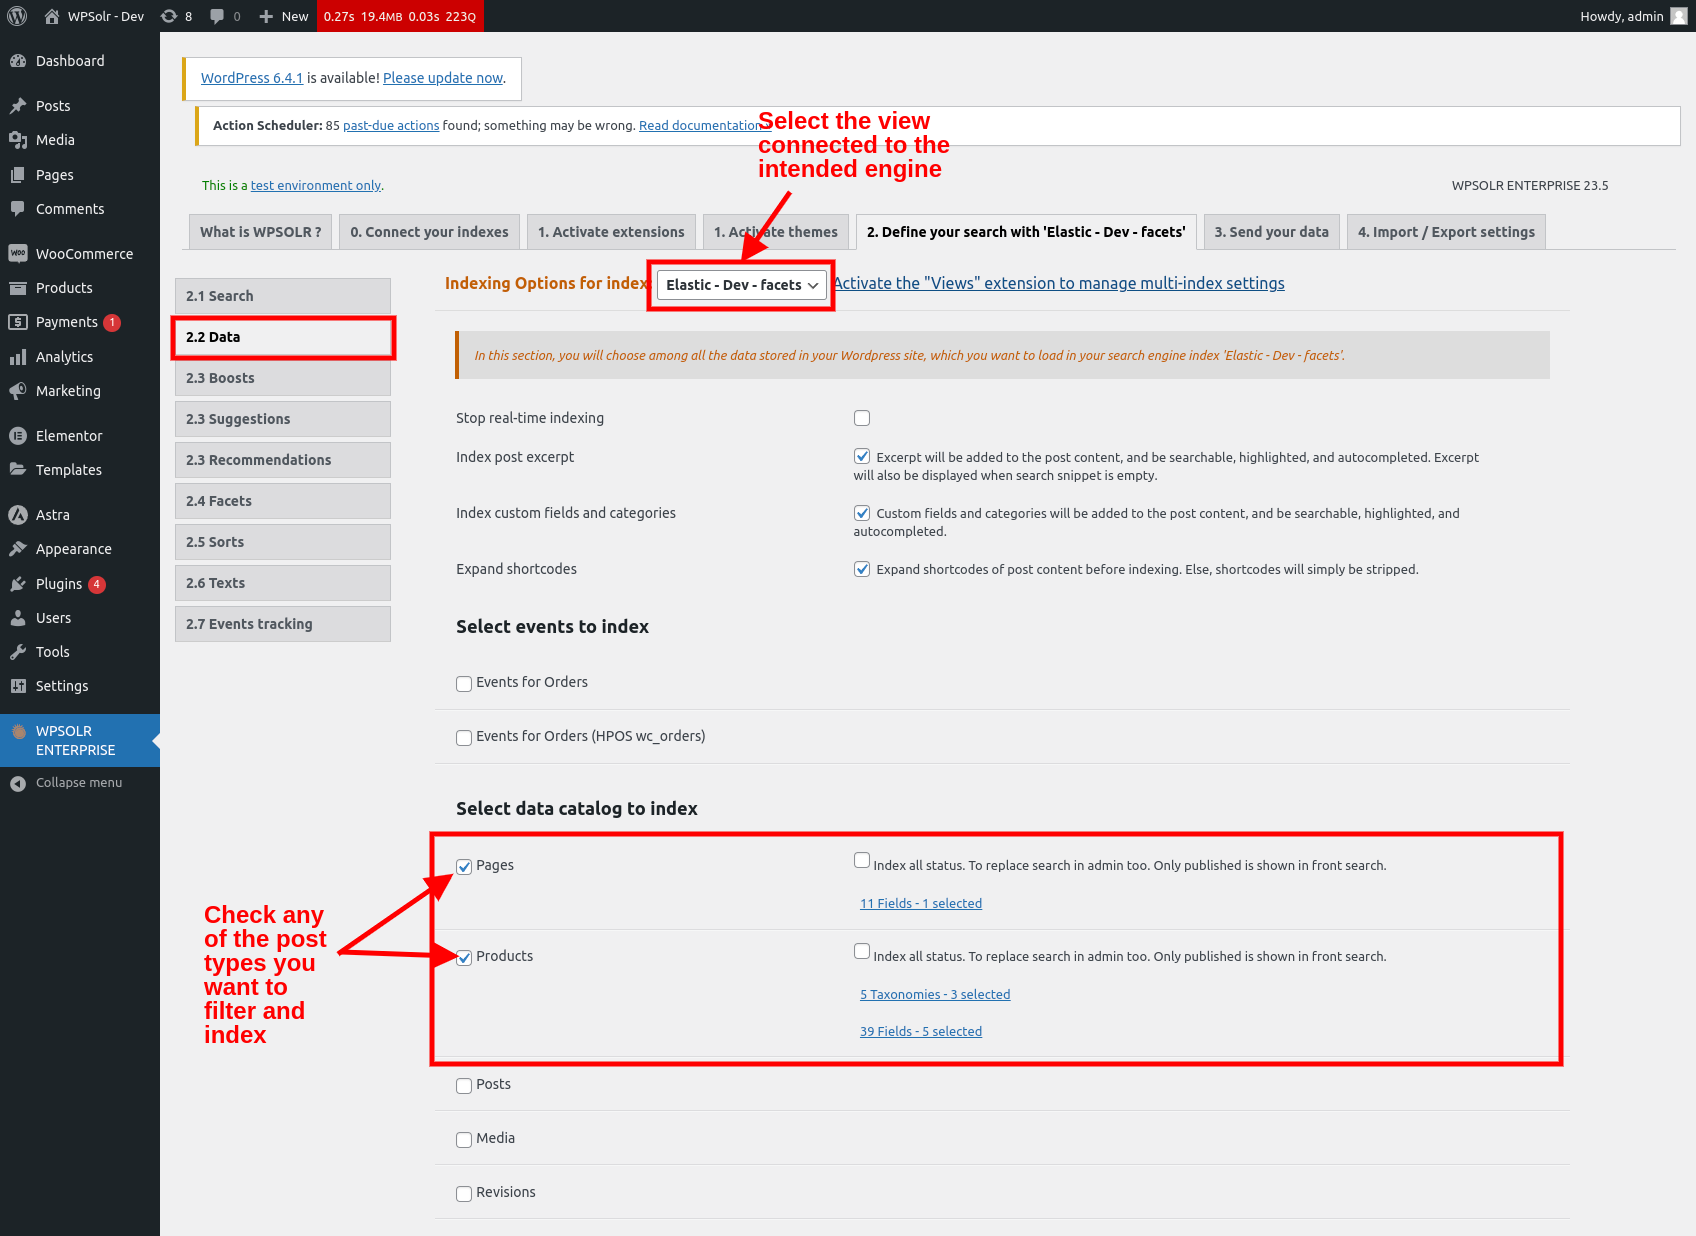Screen dimensions: 1696x1236
Task: Open the WPSolr - Dev site home icon
Action: [52, 16]
